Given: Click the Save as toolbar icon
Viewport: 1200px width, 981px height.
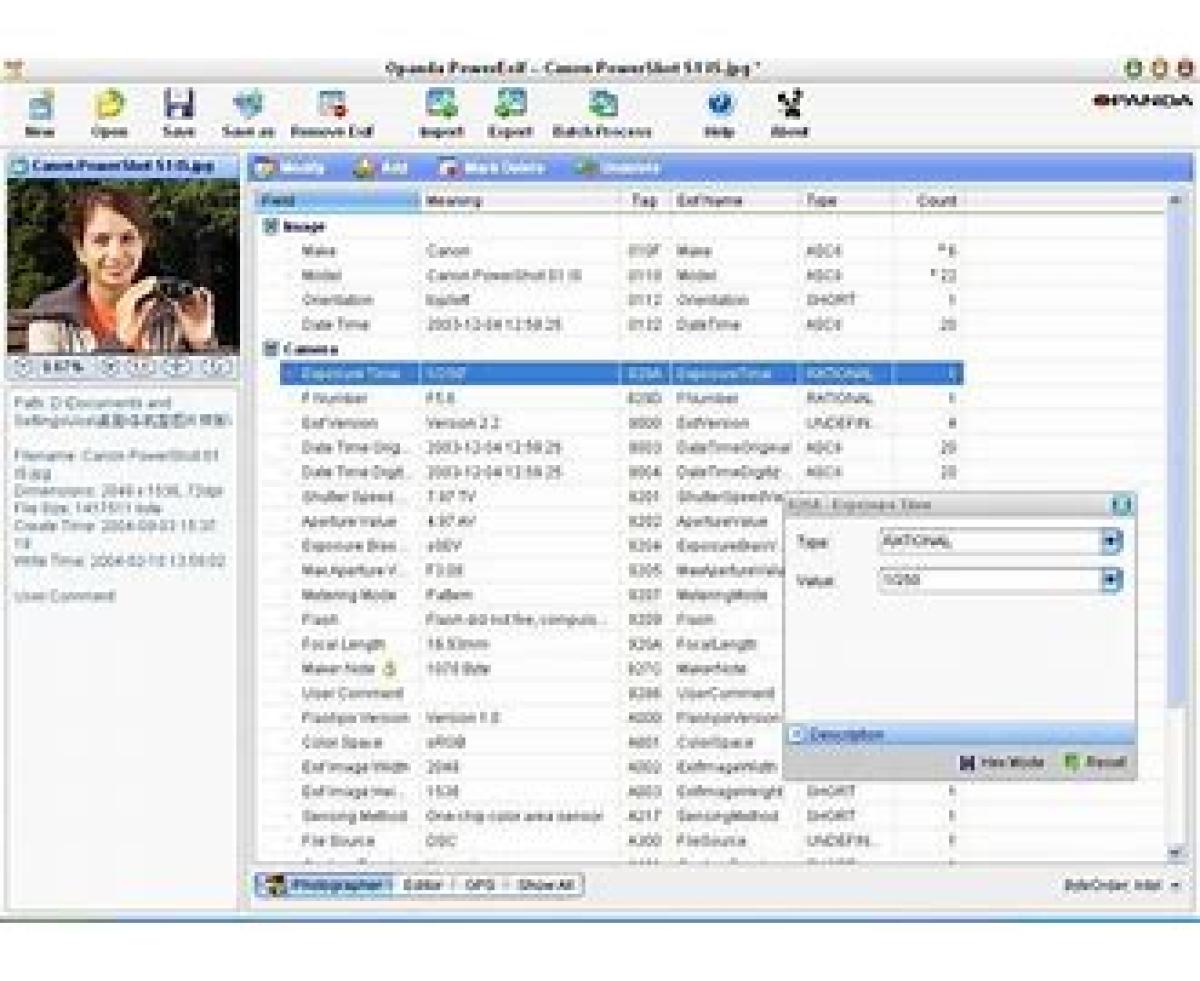Looking at the screenshot, I should pyautogui.click(x=247, y=104).
